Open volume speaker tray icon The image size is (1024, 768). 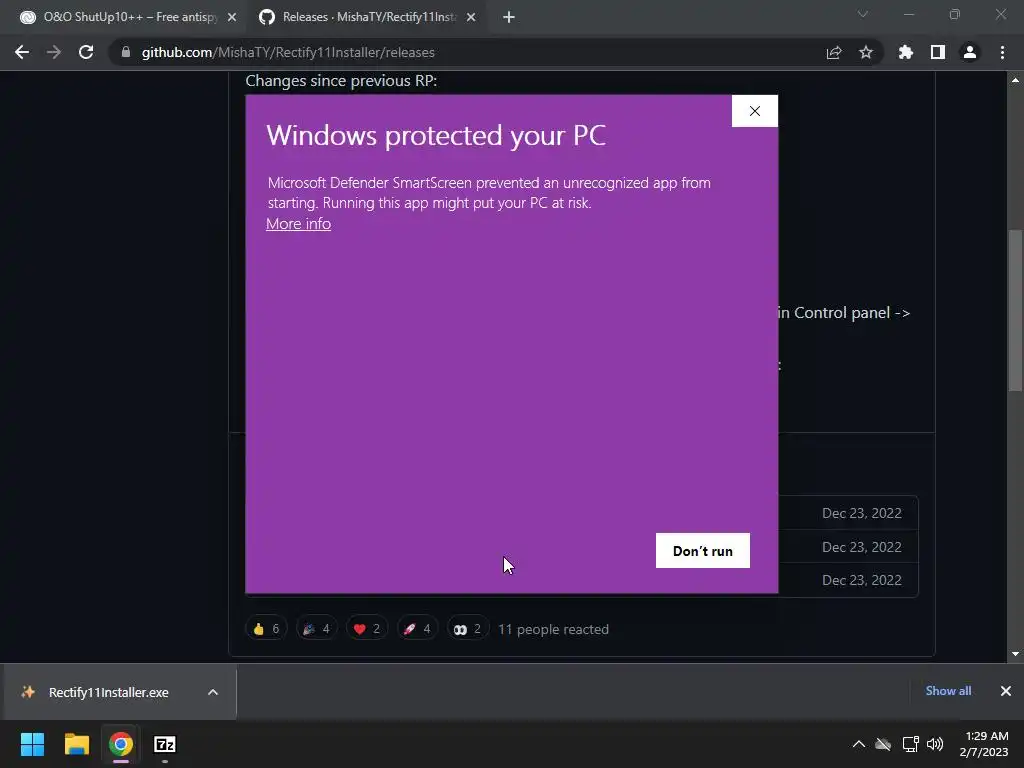(x=935, y=744)
